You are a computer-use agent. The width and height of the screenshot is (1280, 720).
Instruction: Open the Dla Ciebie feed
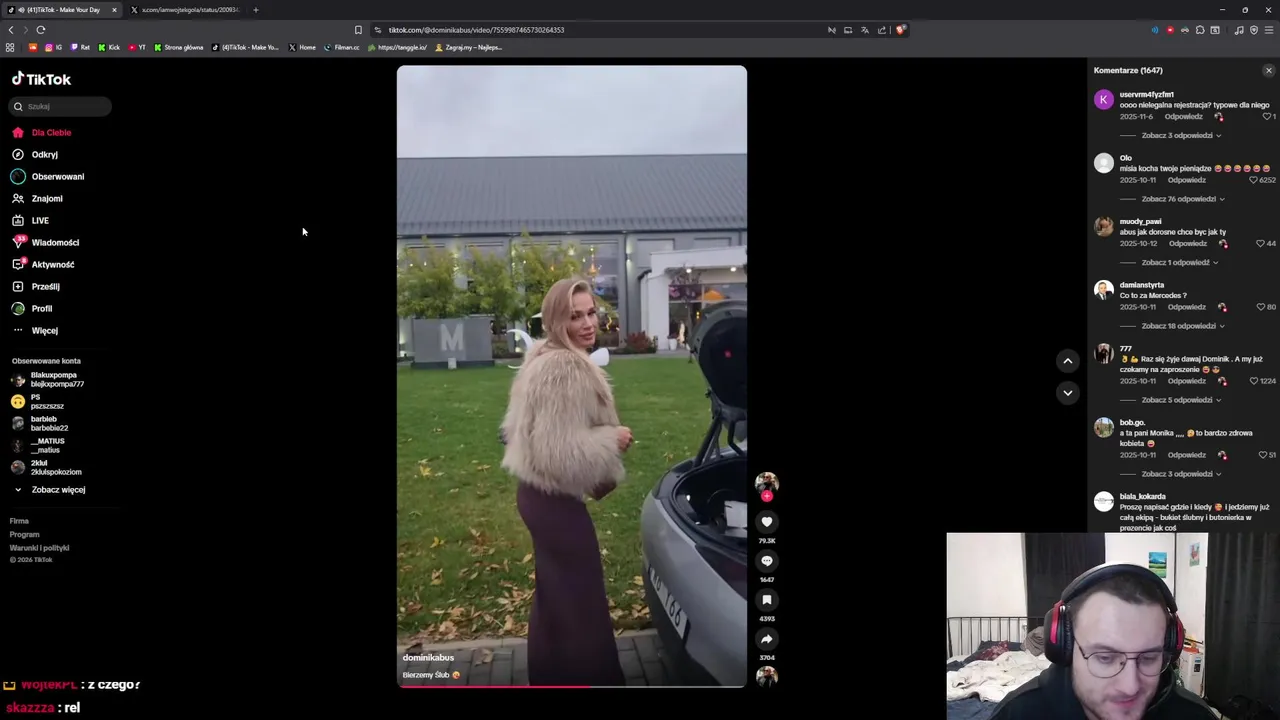[x=41, y=132]
